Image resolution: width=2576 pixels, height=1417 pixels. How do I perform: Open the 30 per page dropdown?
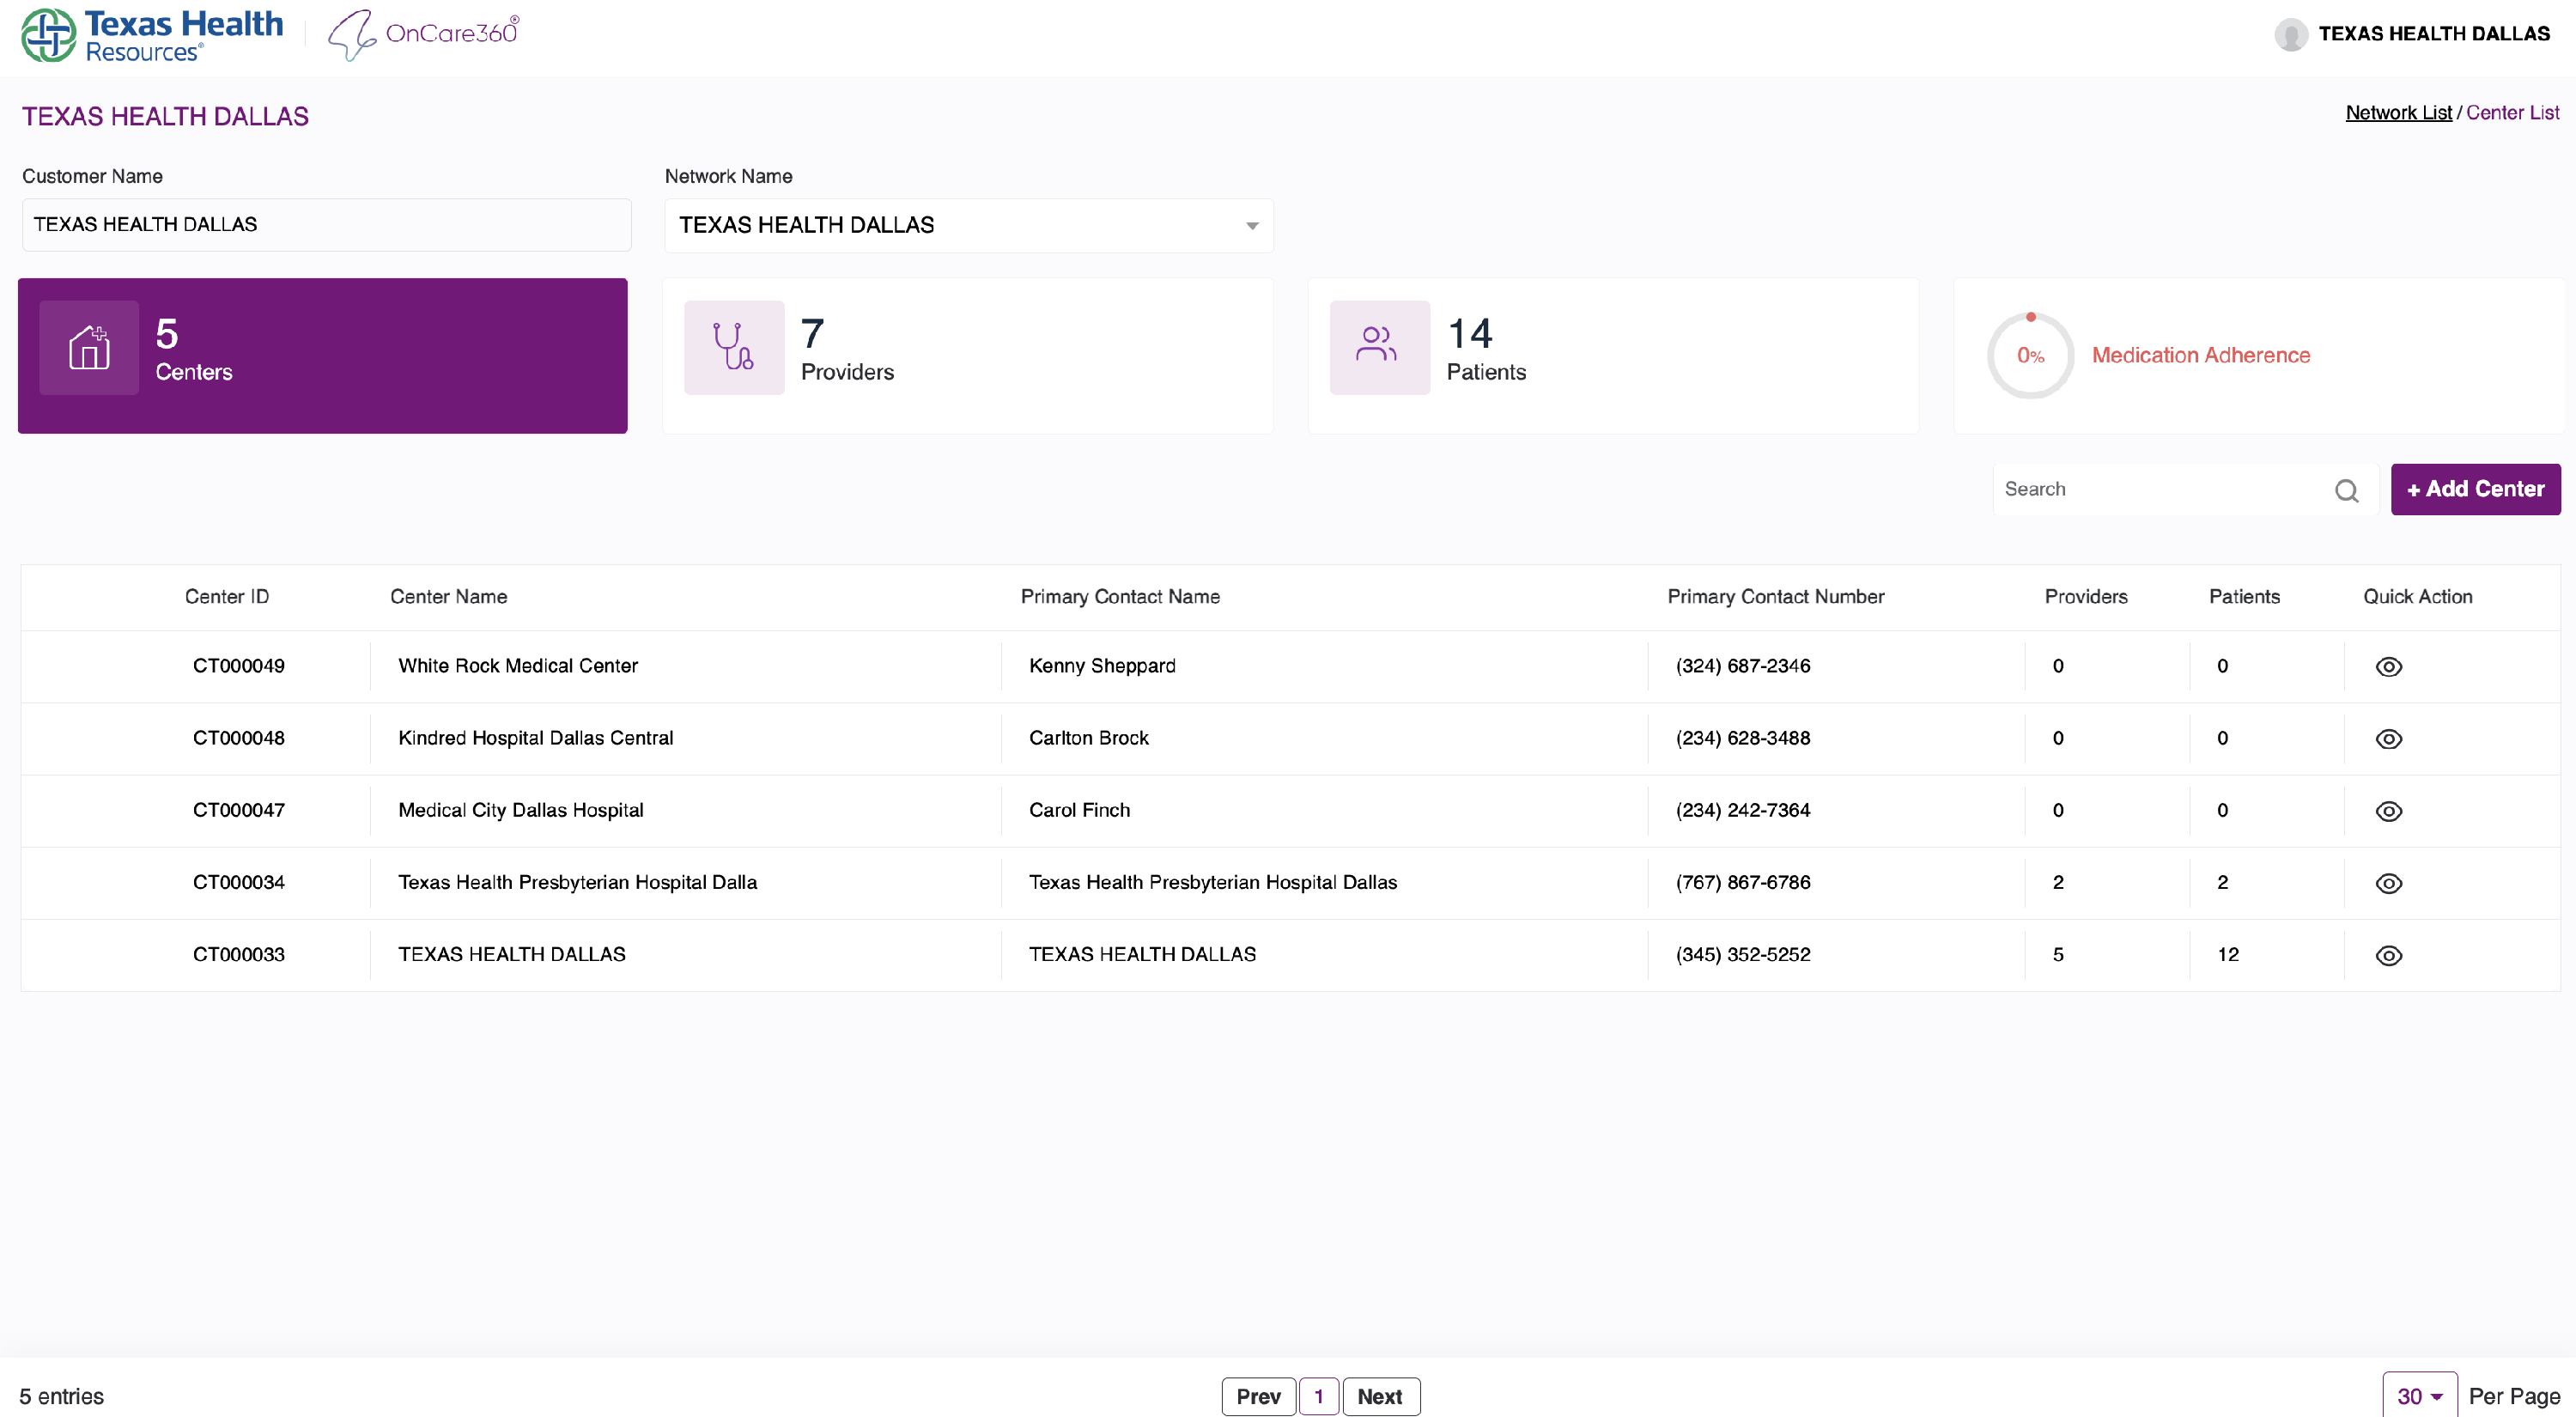click(2418, 1395)
